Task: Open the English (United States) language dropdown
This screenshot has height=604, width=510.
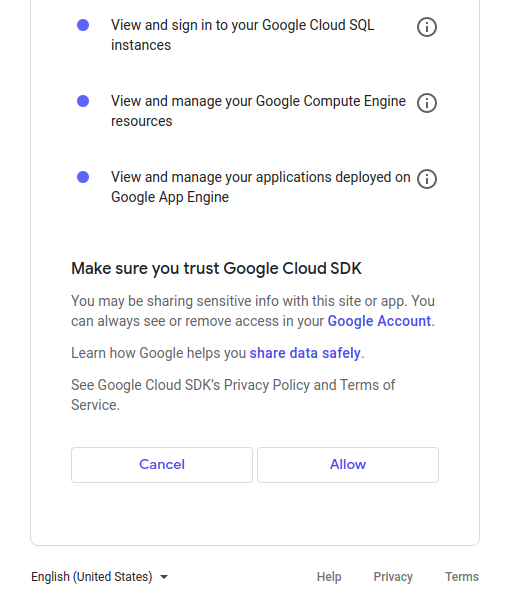Action: [x=100, y=577]
